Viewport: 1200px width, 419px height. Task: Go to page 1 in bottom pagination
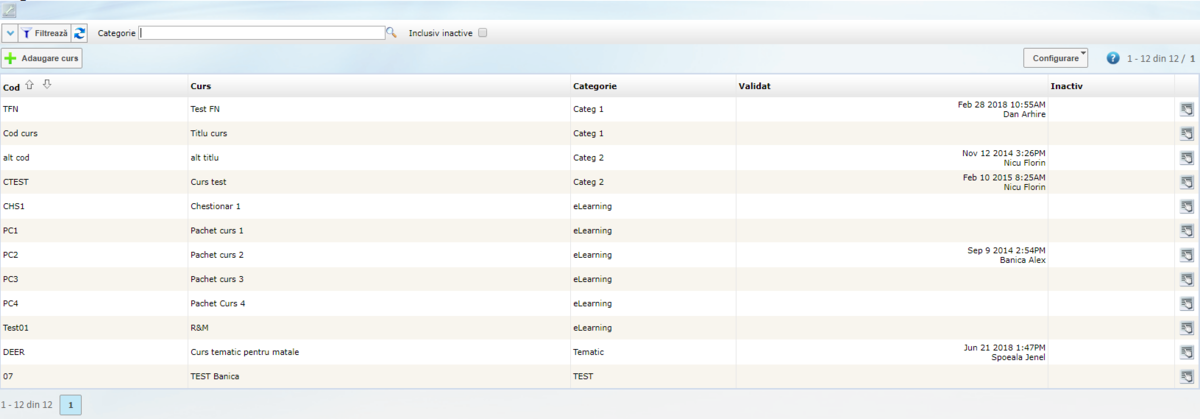click(x=71, y=405)
